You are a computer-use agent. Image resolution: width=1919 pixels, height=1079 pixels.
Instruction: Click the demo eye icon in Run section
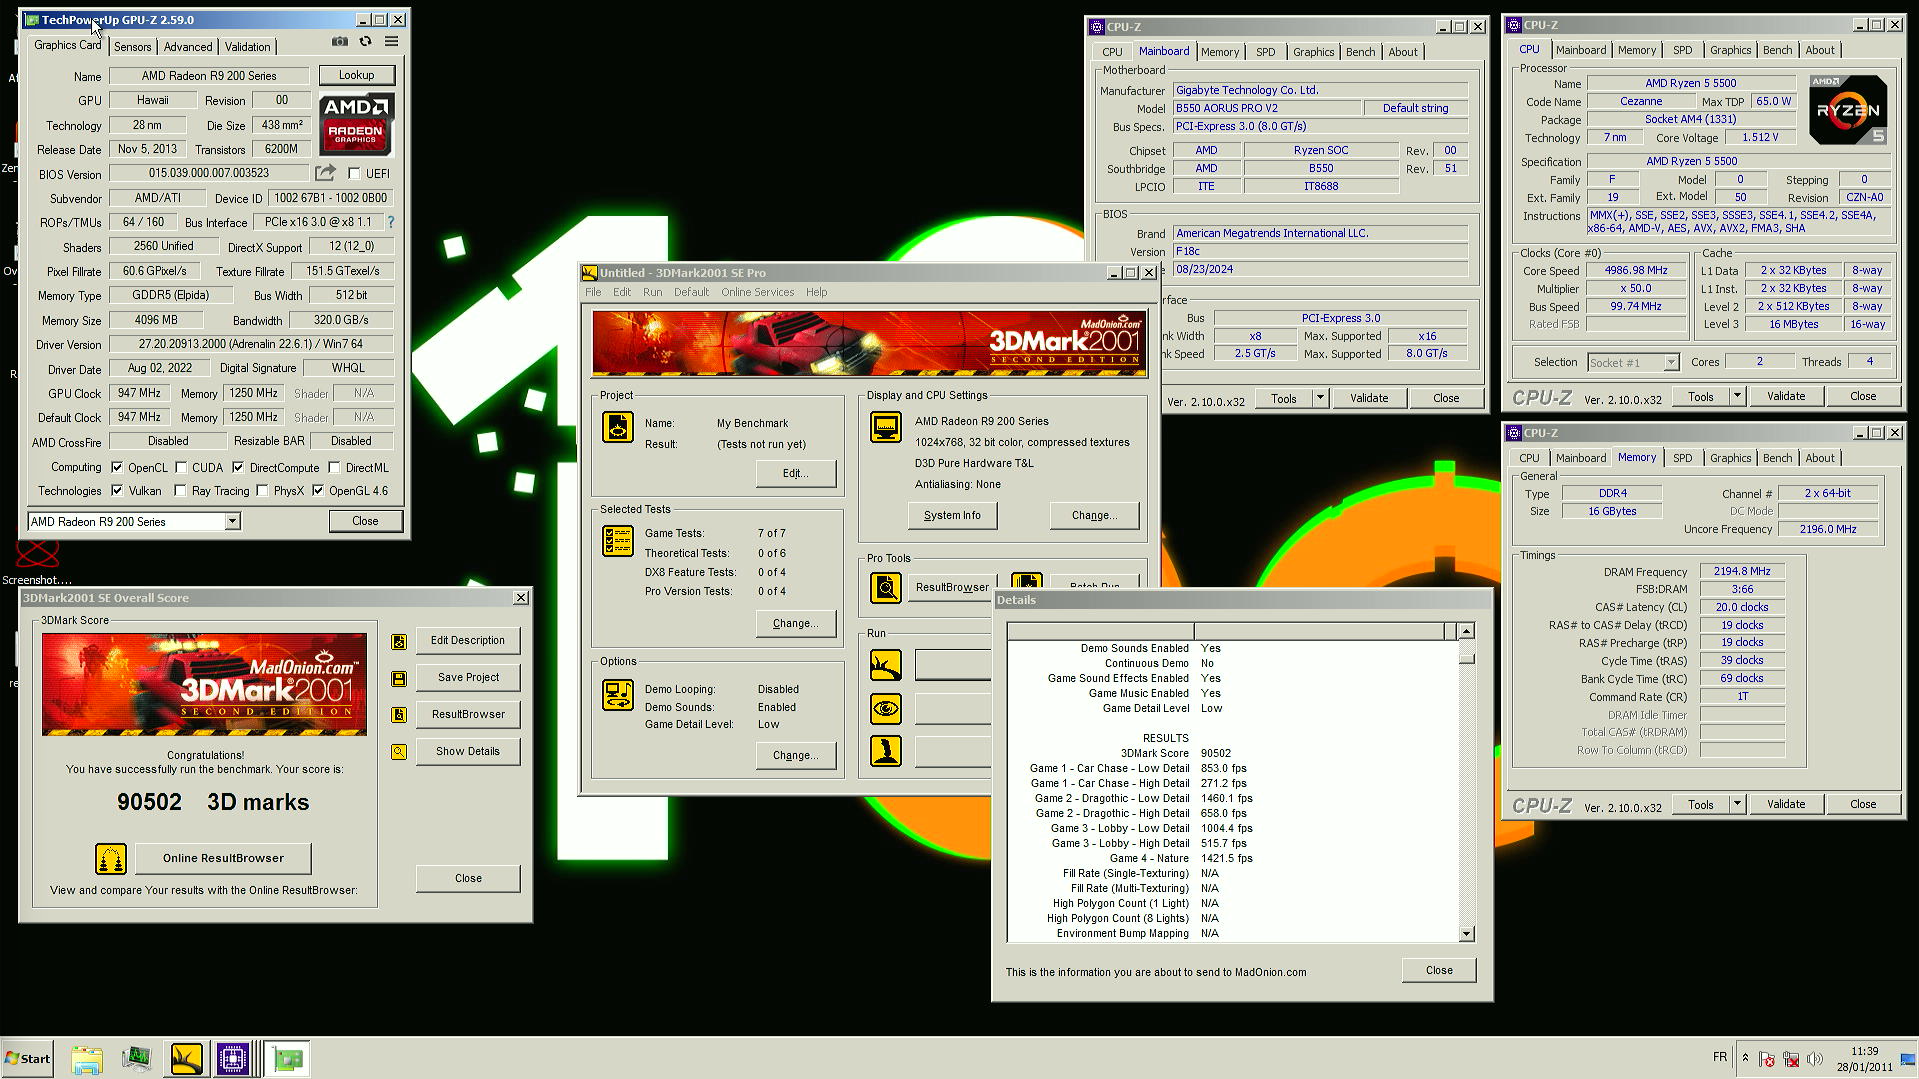pos(886,709)
